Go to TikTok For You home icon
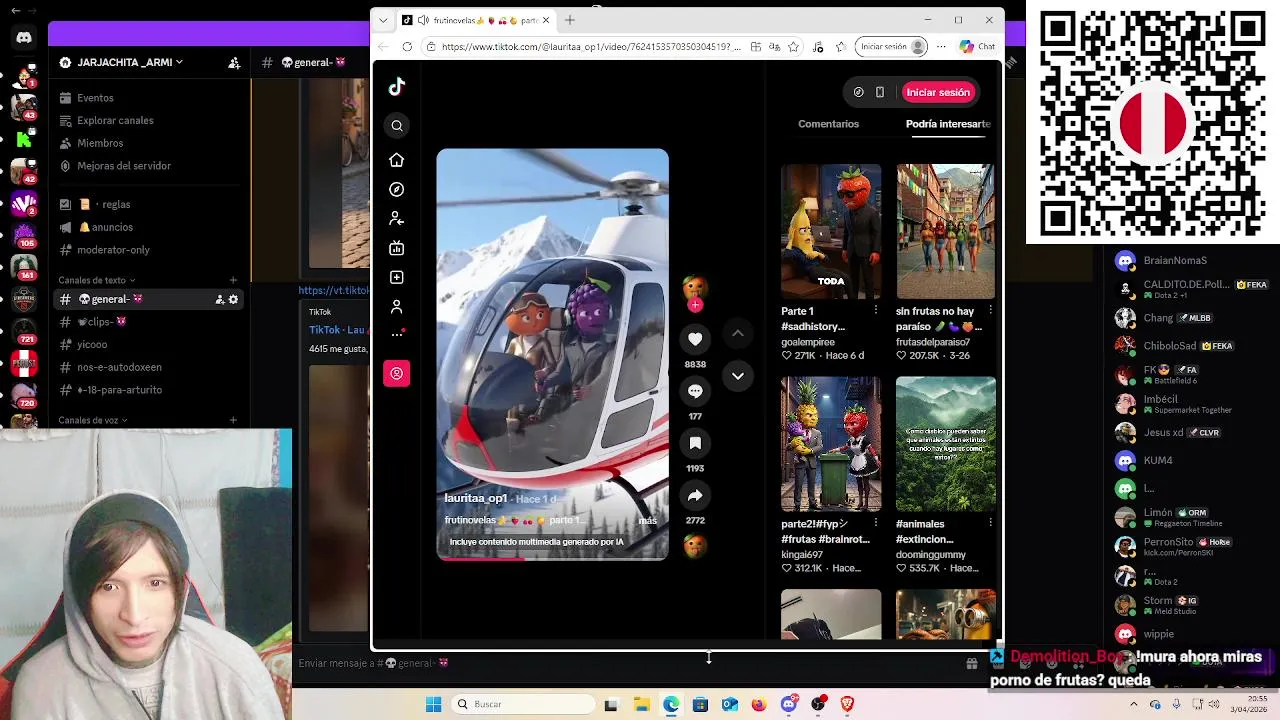 [x=397, y=160]
